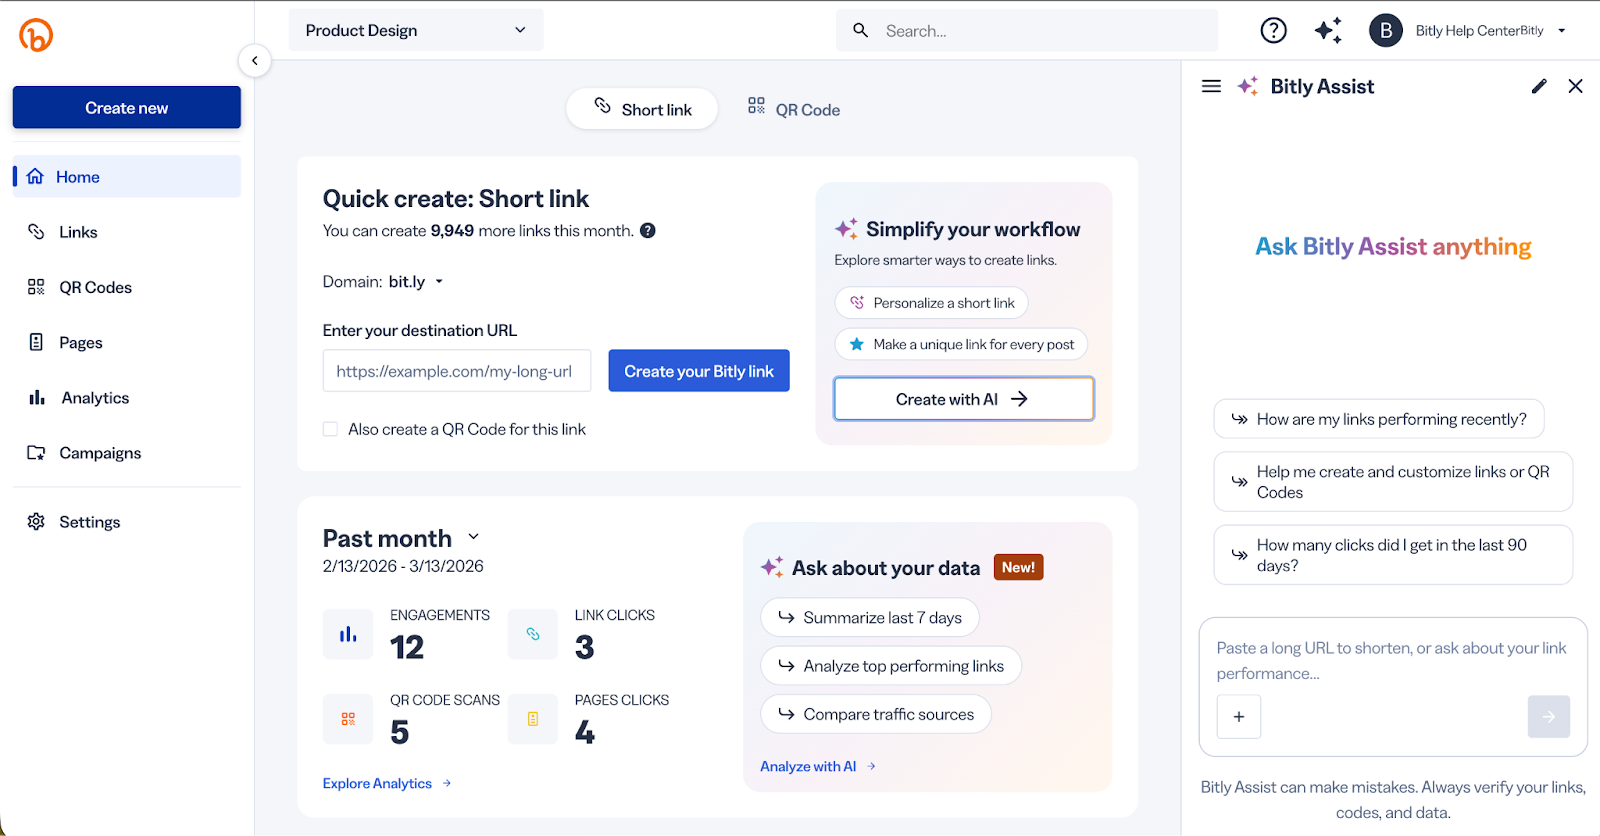Click the New! badge

click(x=1018, y=567)
